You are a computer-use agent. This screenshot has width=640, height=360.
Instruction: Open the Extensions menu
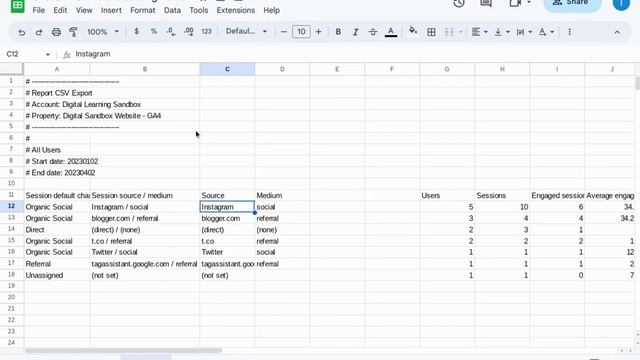point(236,10)
